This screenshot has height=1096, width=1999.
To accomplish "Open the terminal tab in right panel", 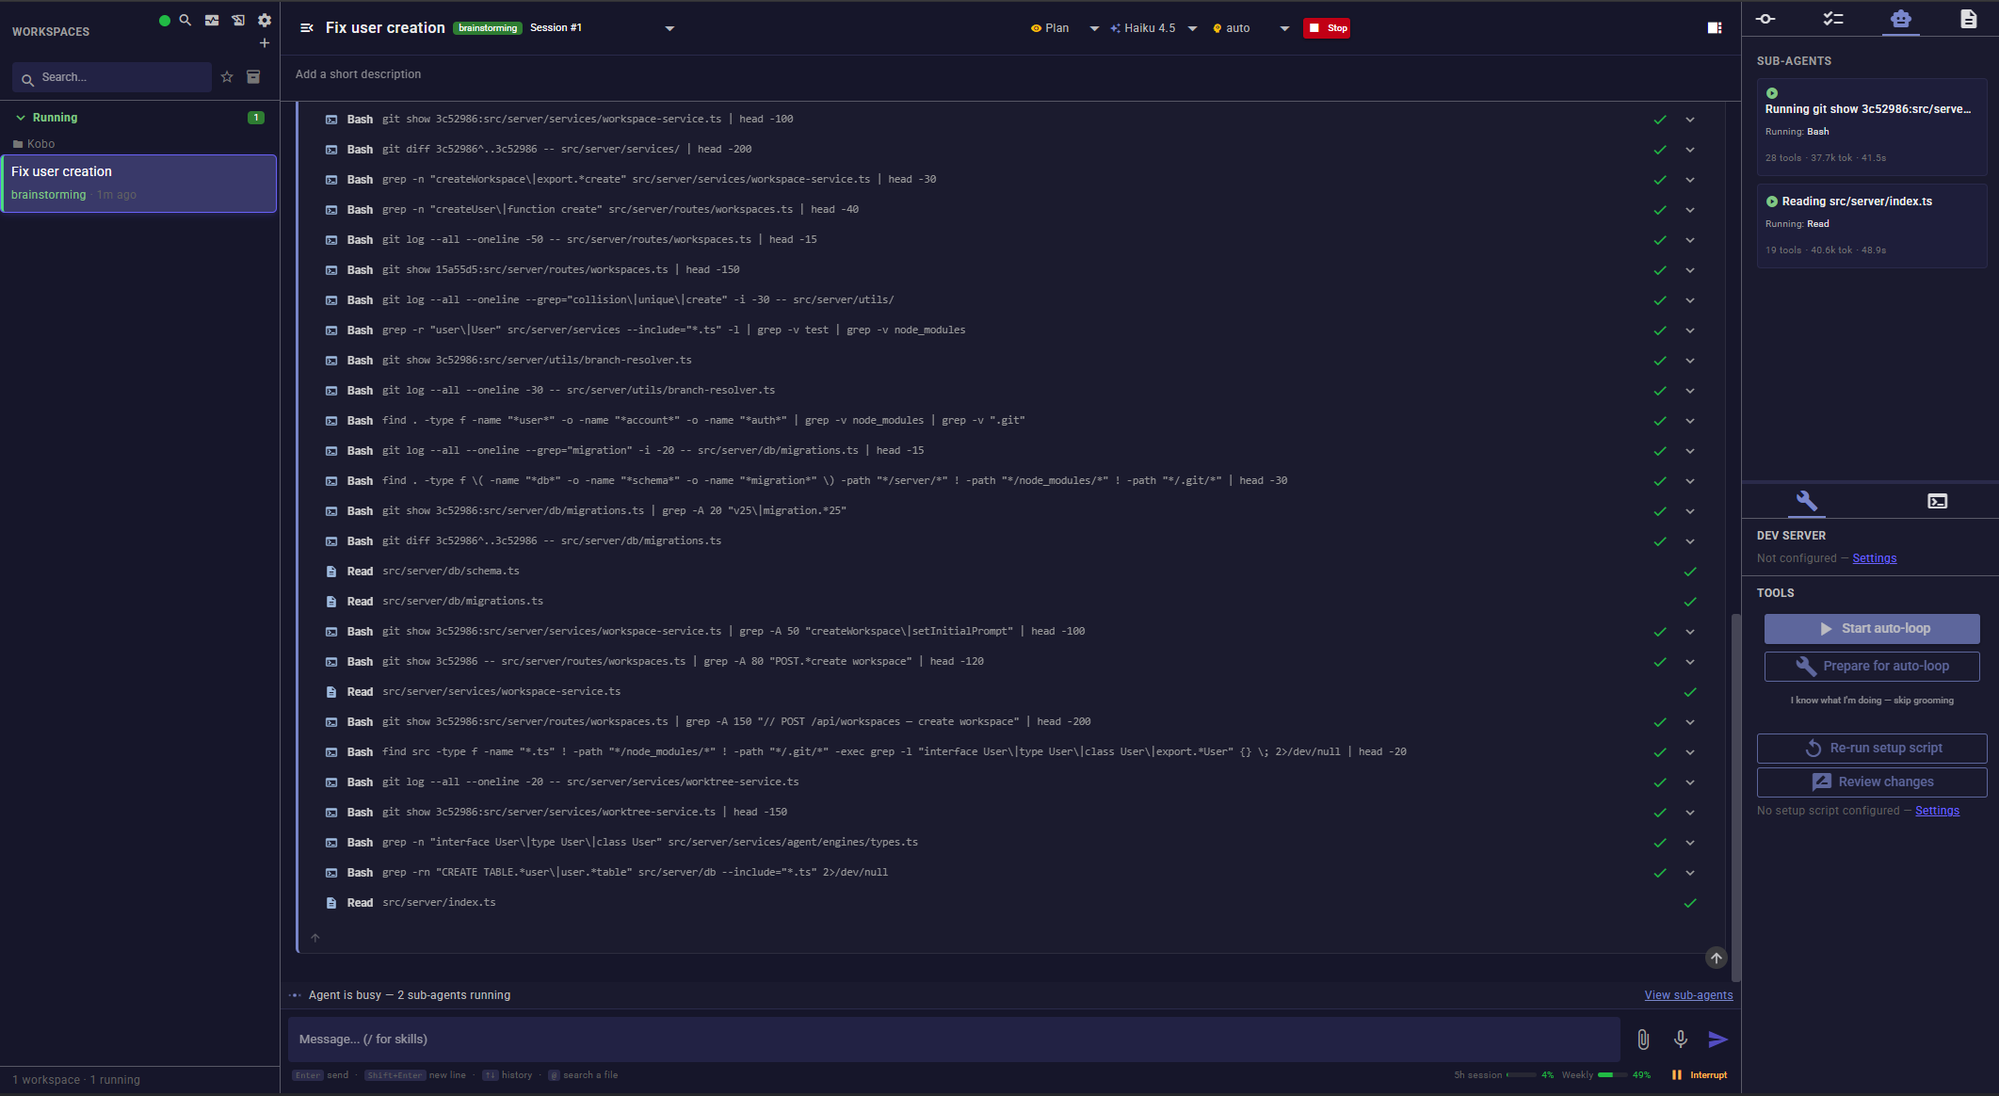I will point(1937,501).
